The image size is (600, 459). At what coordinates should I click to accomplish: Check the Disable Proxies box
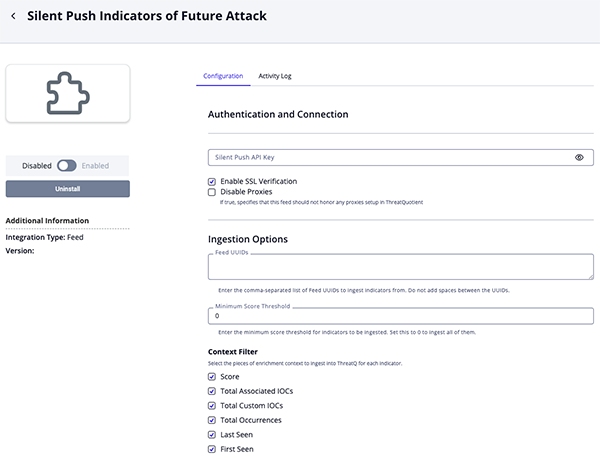point(212,192)
